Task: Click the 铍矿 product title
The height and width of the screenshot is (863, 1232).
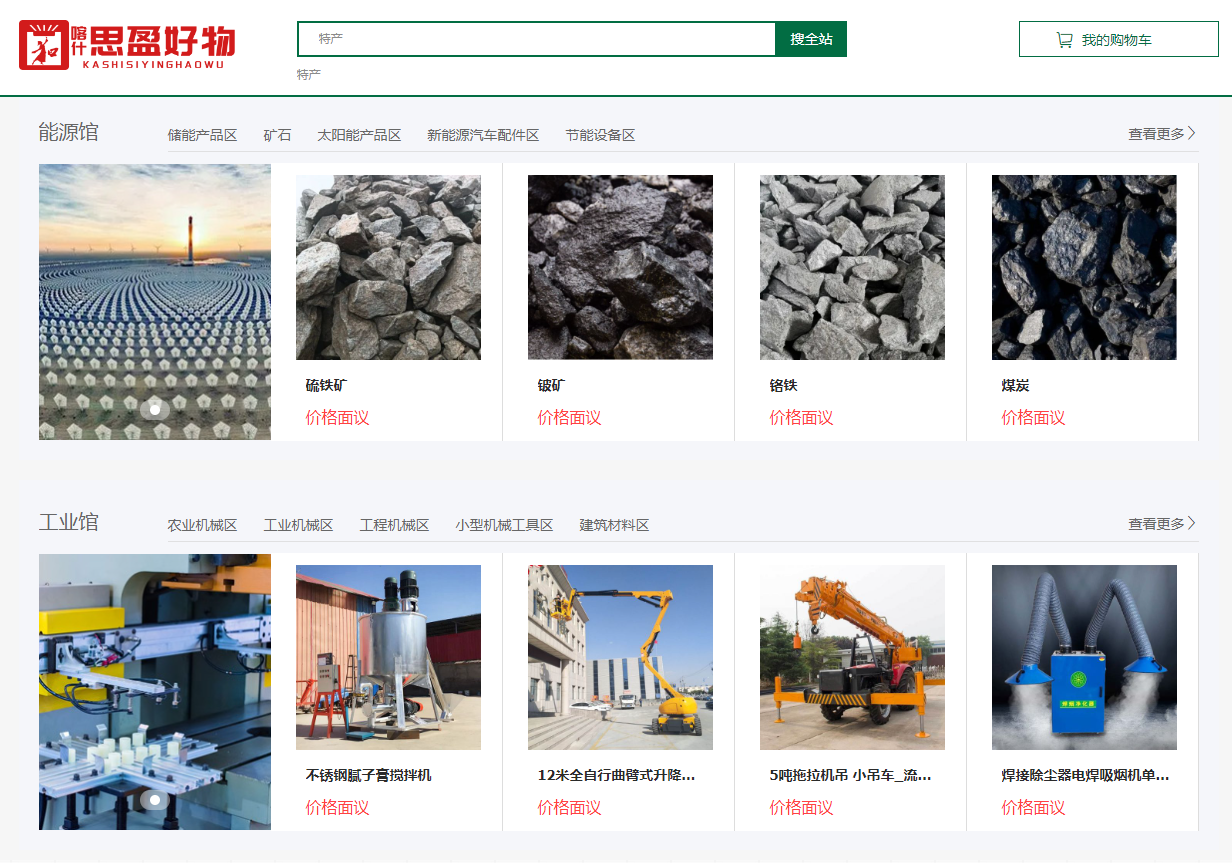Action: tap(551, 385)
